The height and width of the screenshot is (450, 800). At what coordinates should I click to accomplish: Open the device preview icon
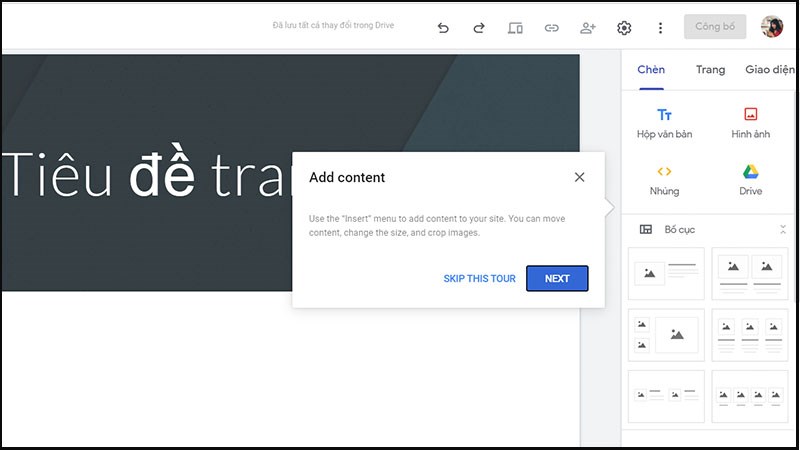tap(515, 28)
